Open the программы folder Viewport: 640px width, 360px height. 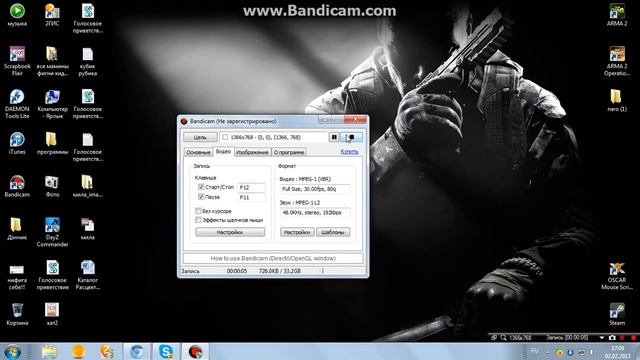[52, 143]
